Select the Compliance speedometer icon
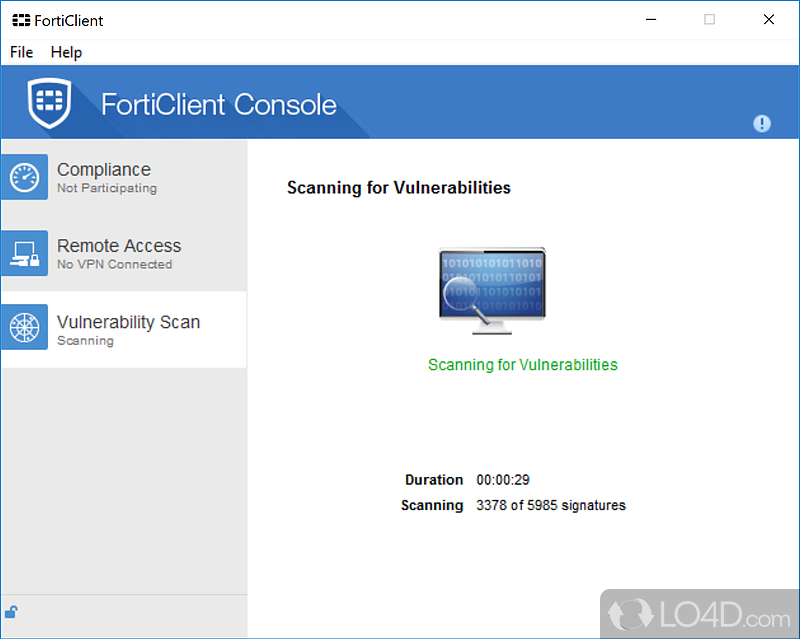The width and height of the screenshot is (800, 639). (25, 177)
